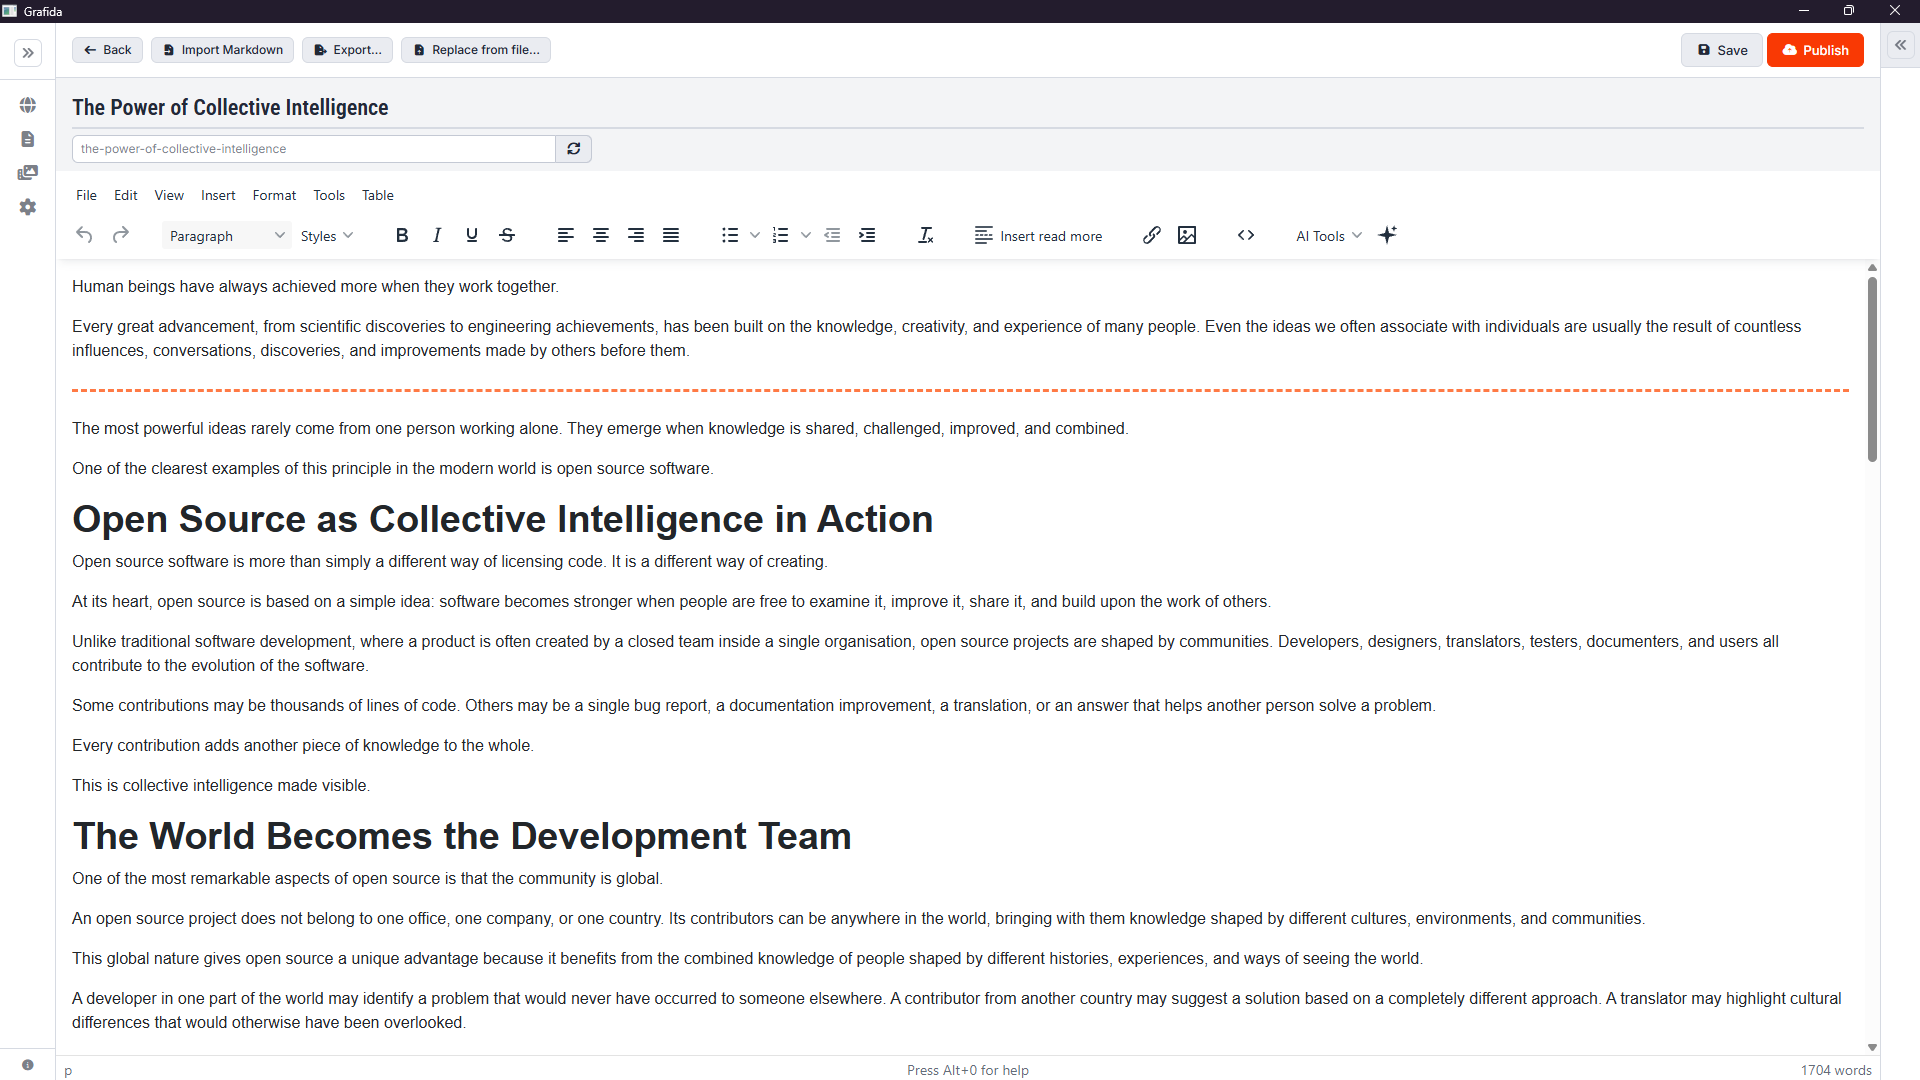Open the Format menu
This screenshot has width=1920, height=1080.
pyautogui.click(x=274, y=195)
